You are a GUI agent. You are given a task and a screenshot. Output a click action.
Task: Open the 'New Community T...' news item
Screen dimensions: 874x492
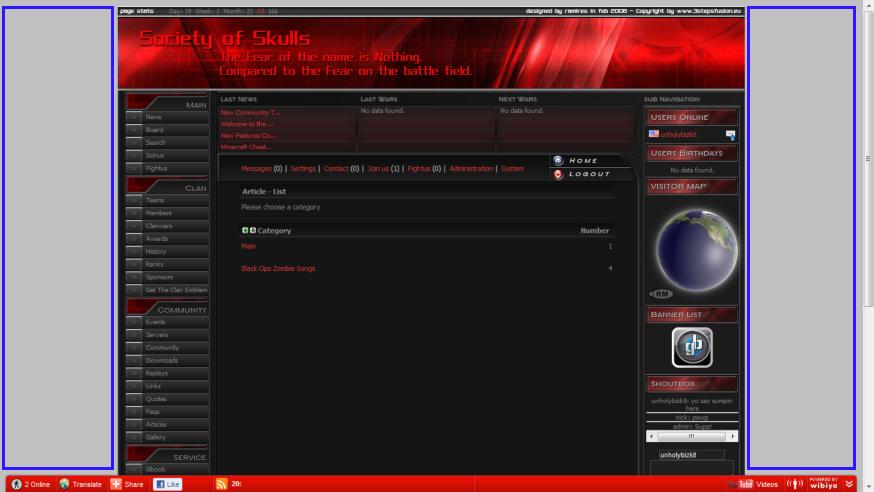pos(250,113)
